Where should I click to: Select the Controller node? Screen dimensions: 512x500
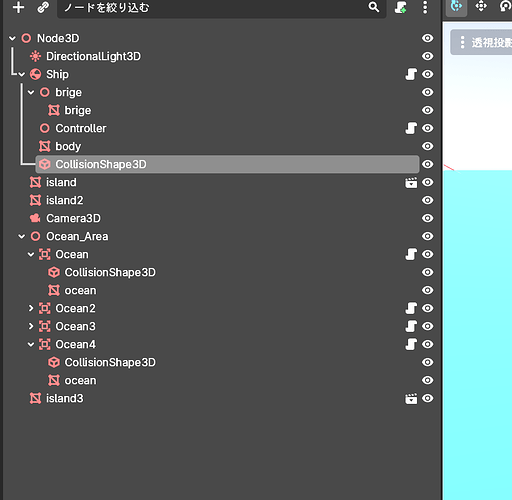tap(81, 128)
